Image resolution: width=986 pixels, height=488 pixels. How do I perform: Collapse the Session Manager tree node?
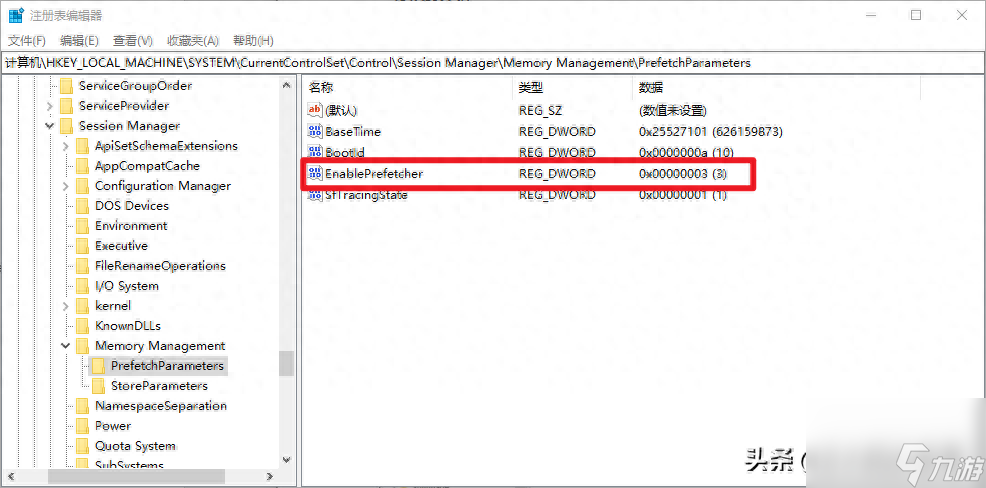(50, 126)
